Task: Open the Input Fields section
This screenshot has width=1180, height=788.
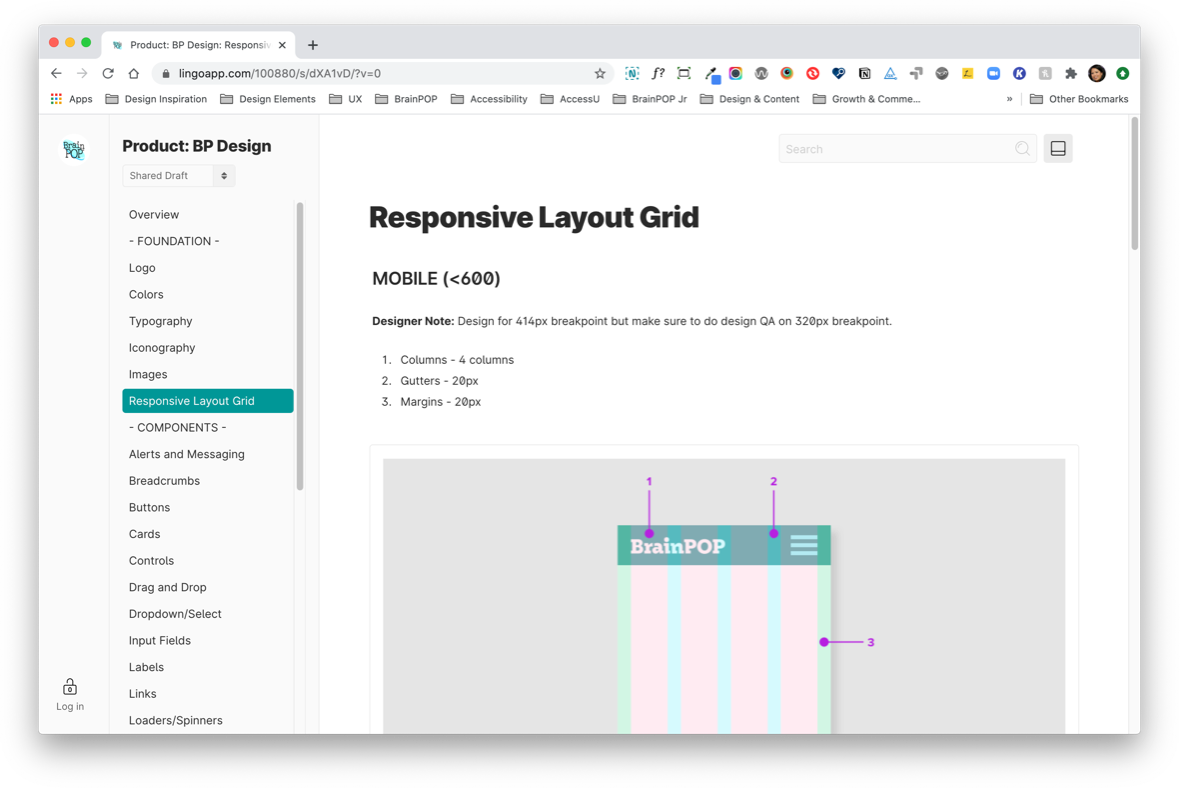Action: 160,640
